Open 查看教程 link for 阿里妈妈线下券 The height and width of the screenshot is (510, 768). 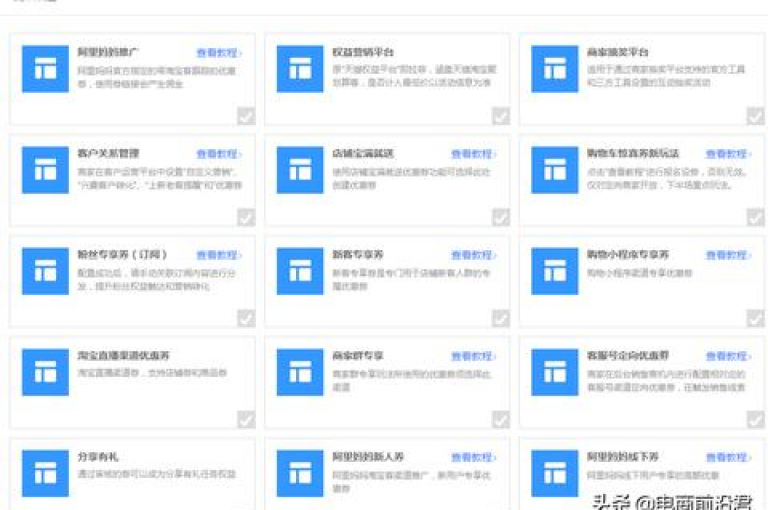(x=728, y=457)
